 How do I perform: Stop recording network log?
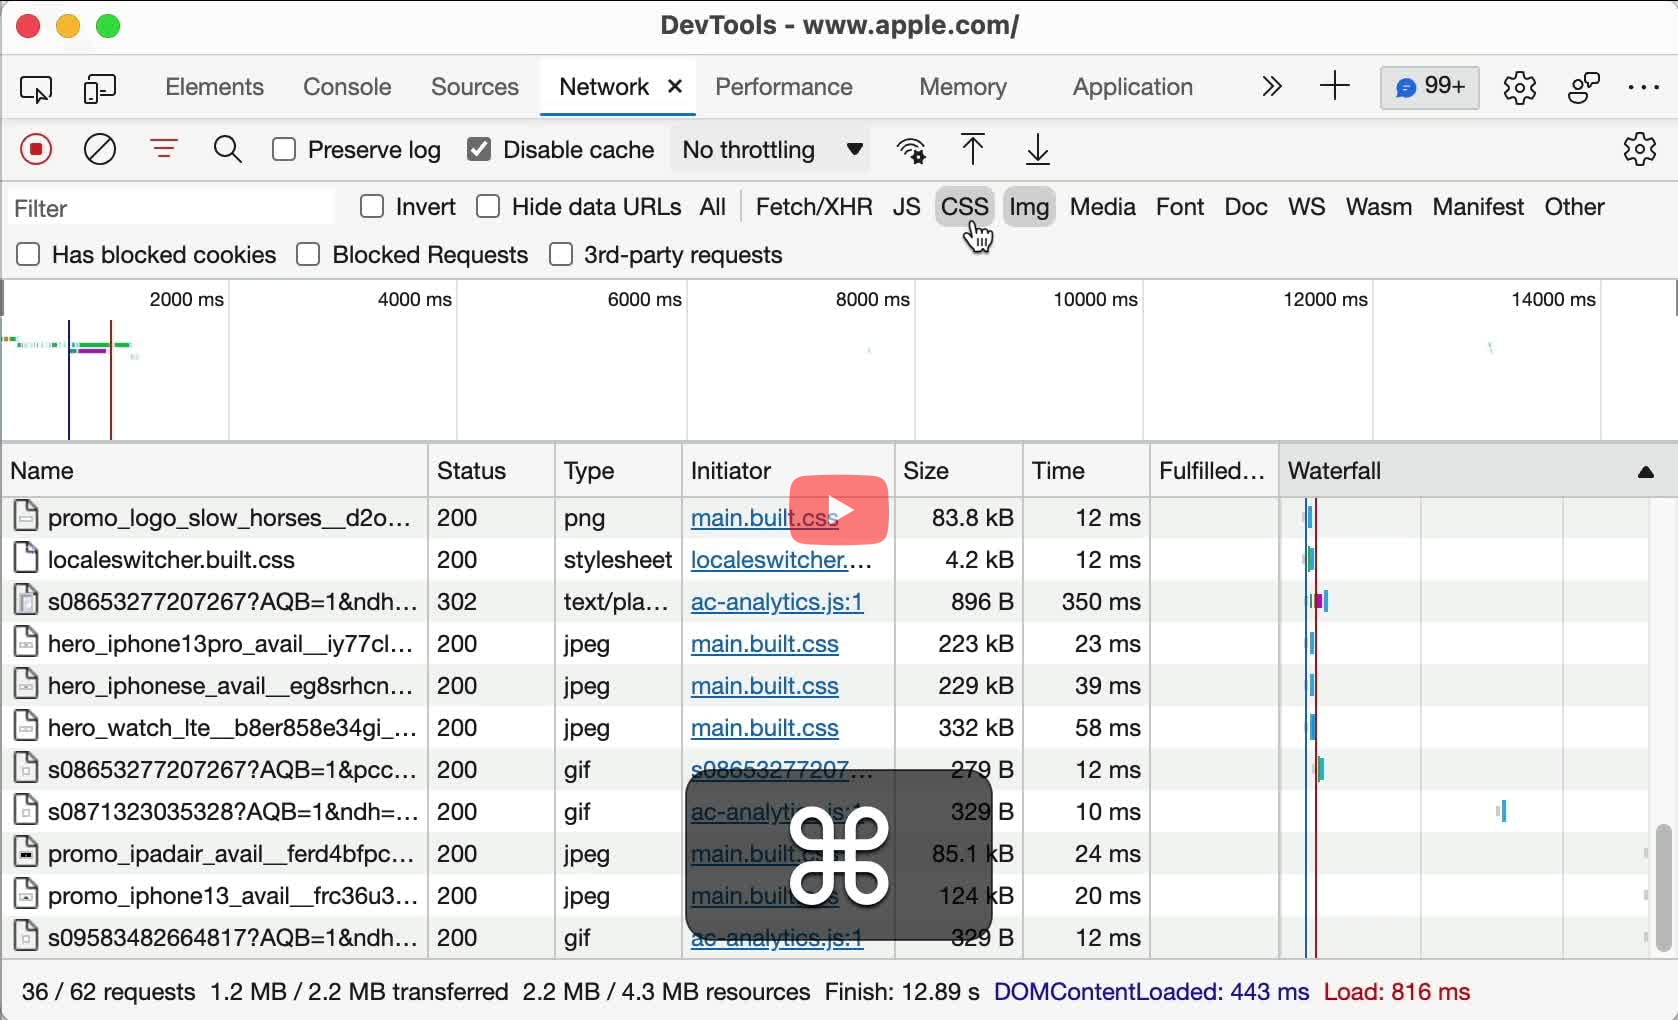[36, 150]
